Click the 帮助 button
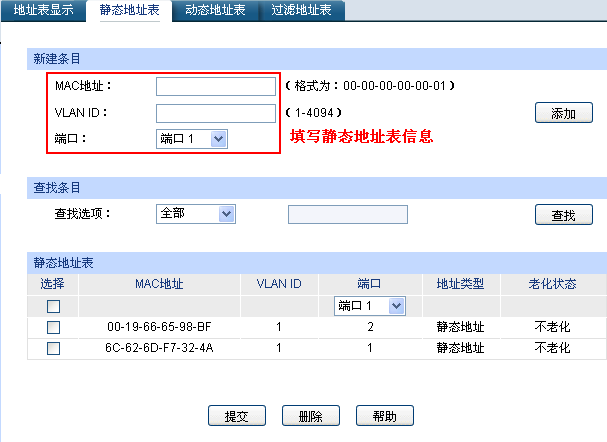Image resolution: width=607 pixels, height=442 pixels. 385,416
